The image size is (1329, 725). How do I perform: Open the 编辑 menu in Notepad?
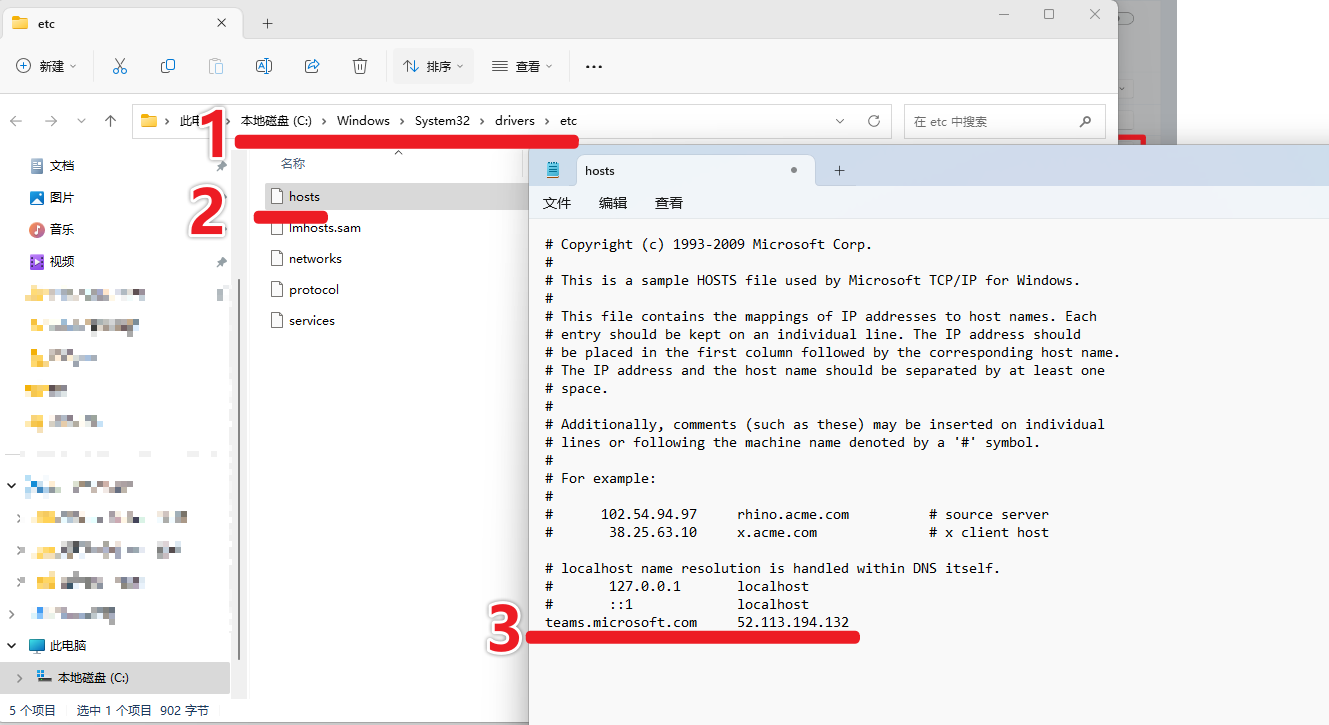(612, 203)
